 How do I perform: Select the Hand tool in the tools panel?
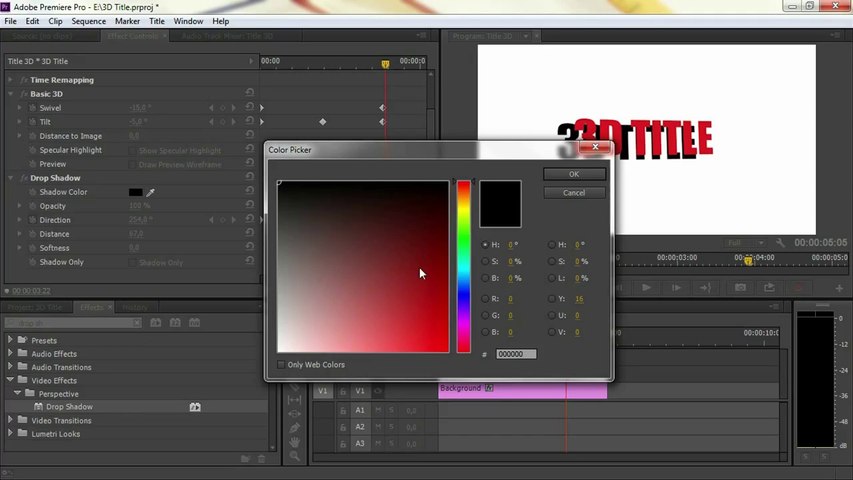click(294, 442)
